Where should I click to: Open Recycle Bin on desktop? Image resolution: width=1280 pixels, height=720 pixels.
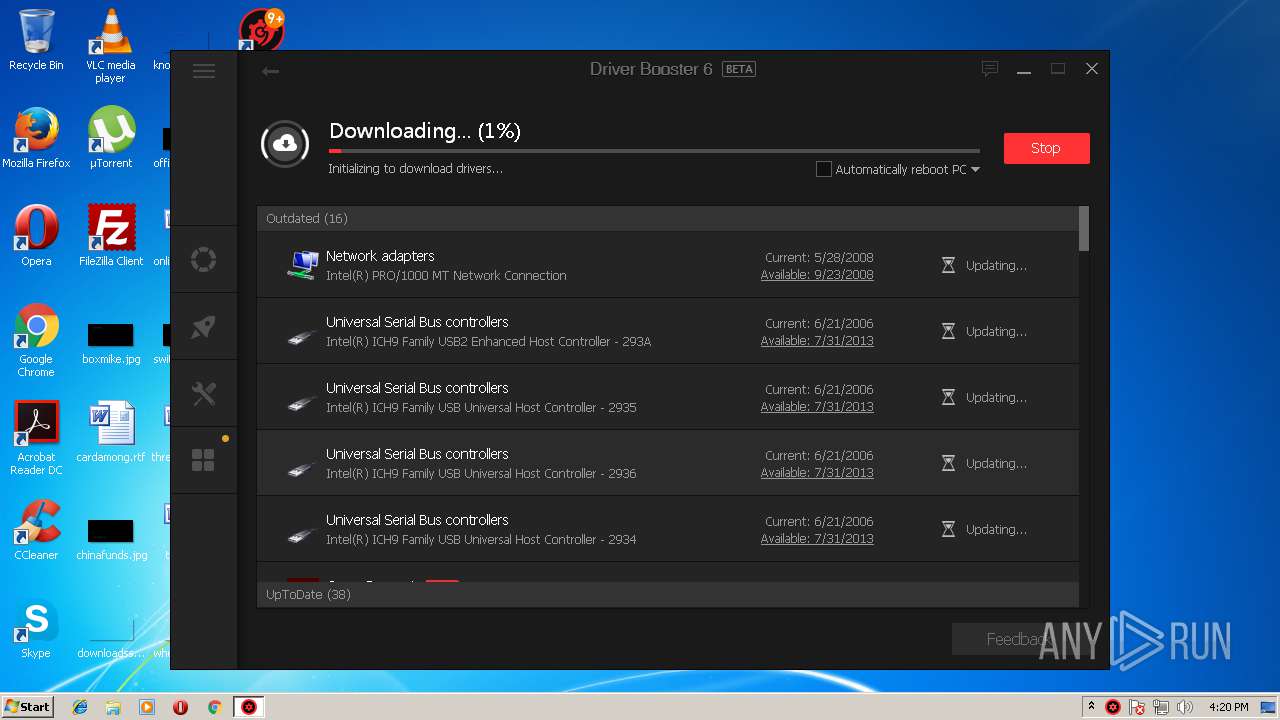36,40
